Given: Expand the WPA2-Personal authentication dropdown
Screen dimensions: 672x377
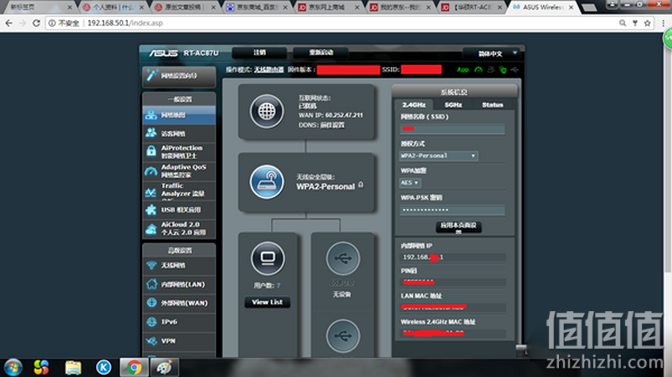Looking at the screenshot, I should pos(438,156).
